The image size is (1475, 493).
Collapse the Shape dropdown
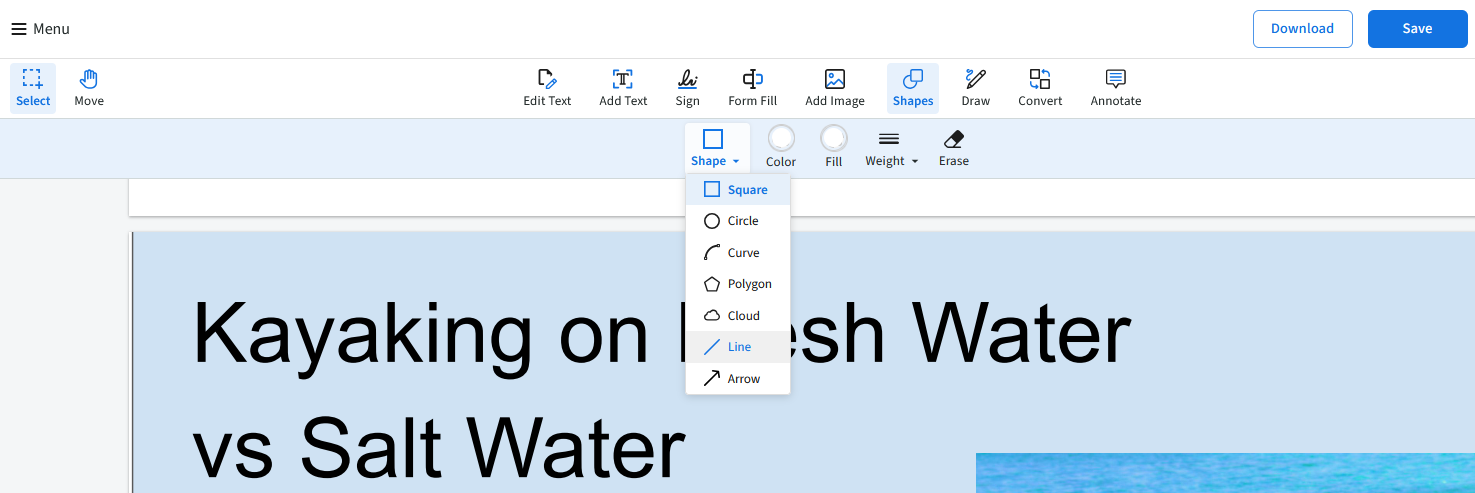[717, 148]
